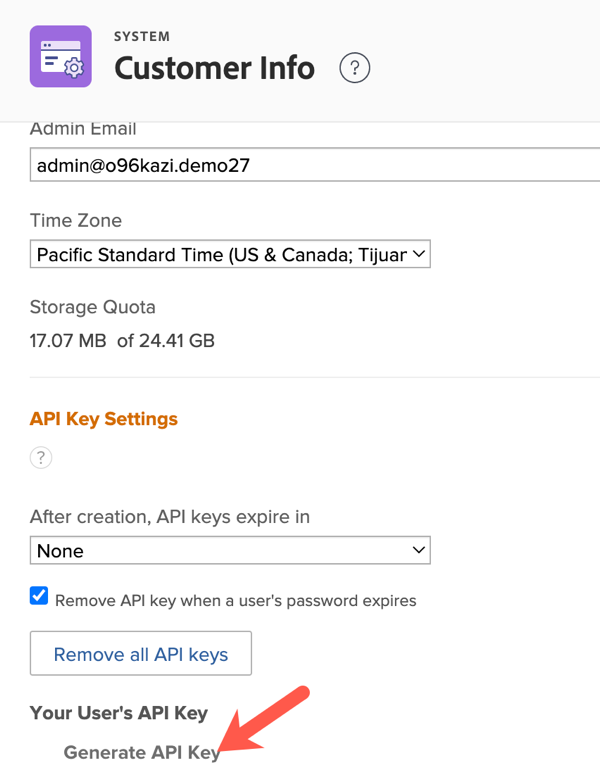Click the SYSTEM breadcrumb label
The height and width of the screenshot is (780, 600).
pos(142,36)
